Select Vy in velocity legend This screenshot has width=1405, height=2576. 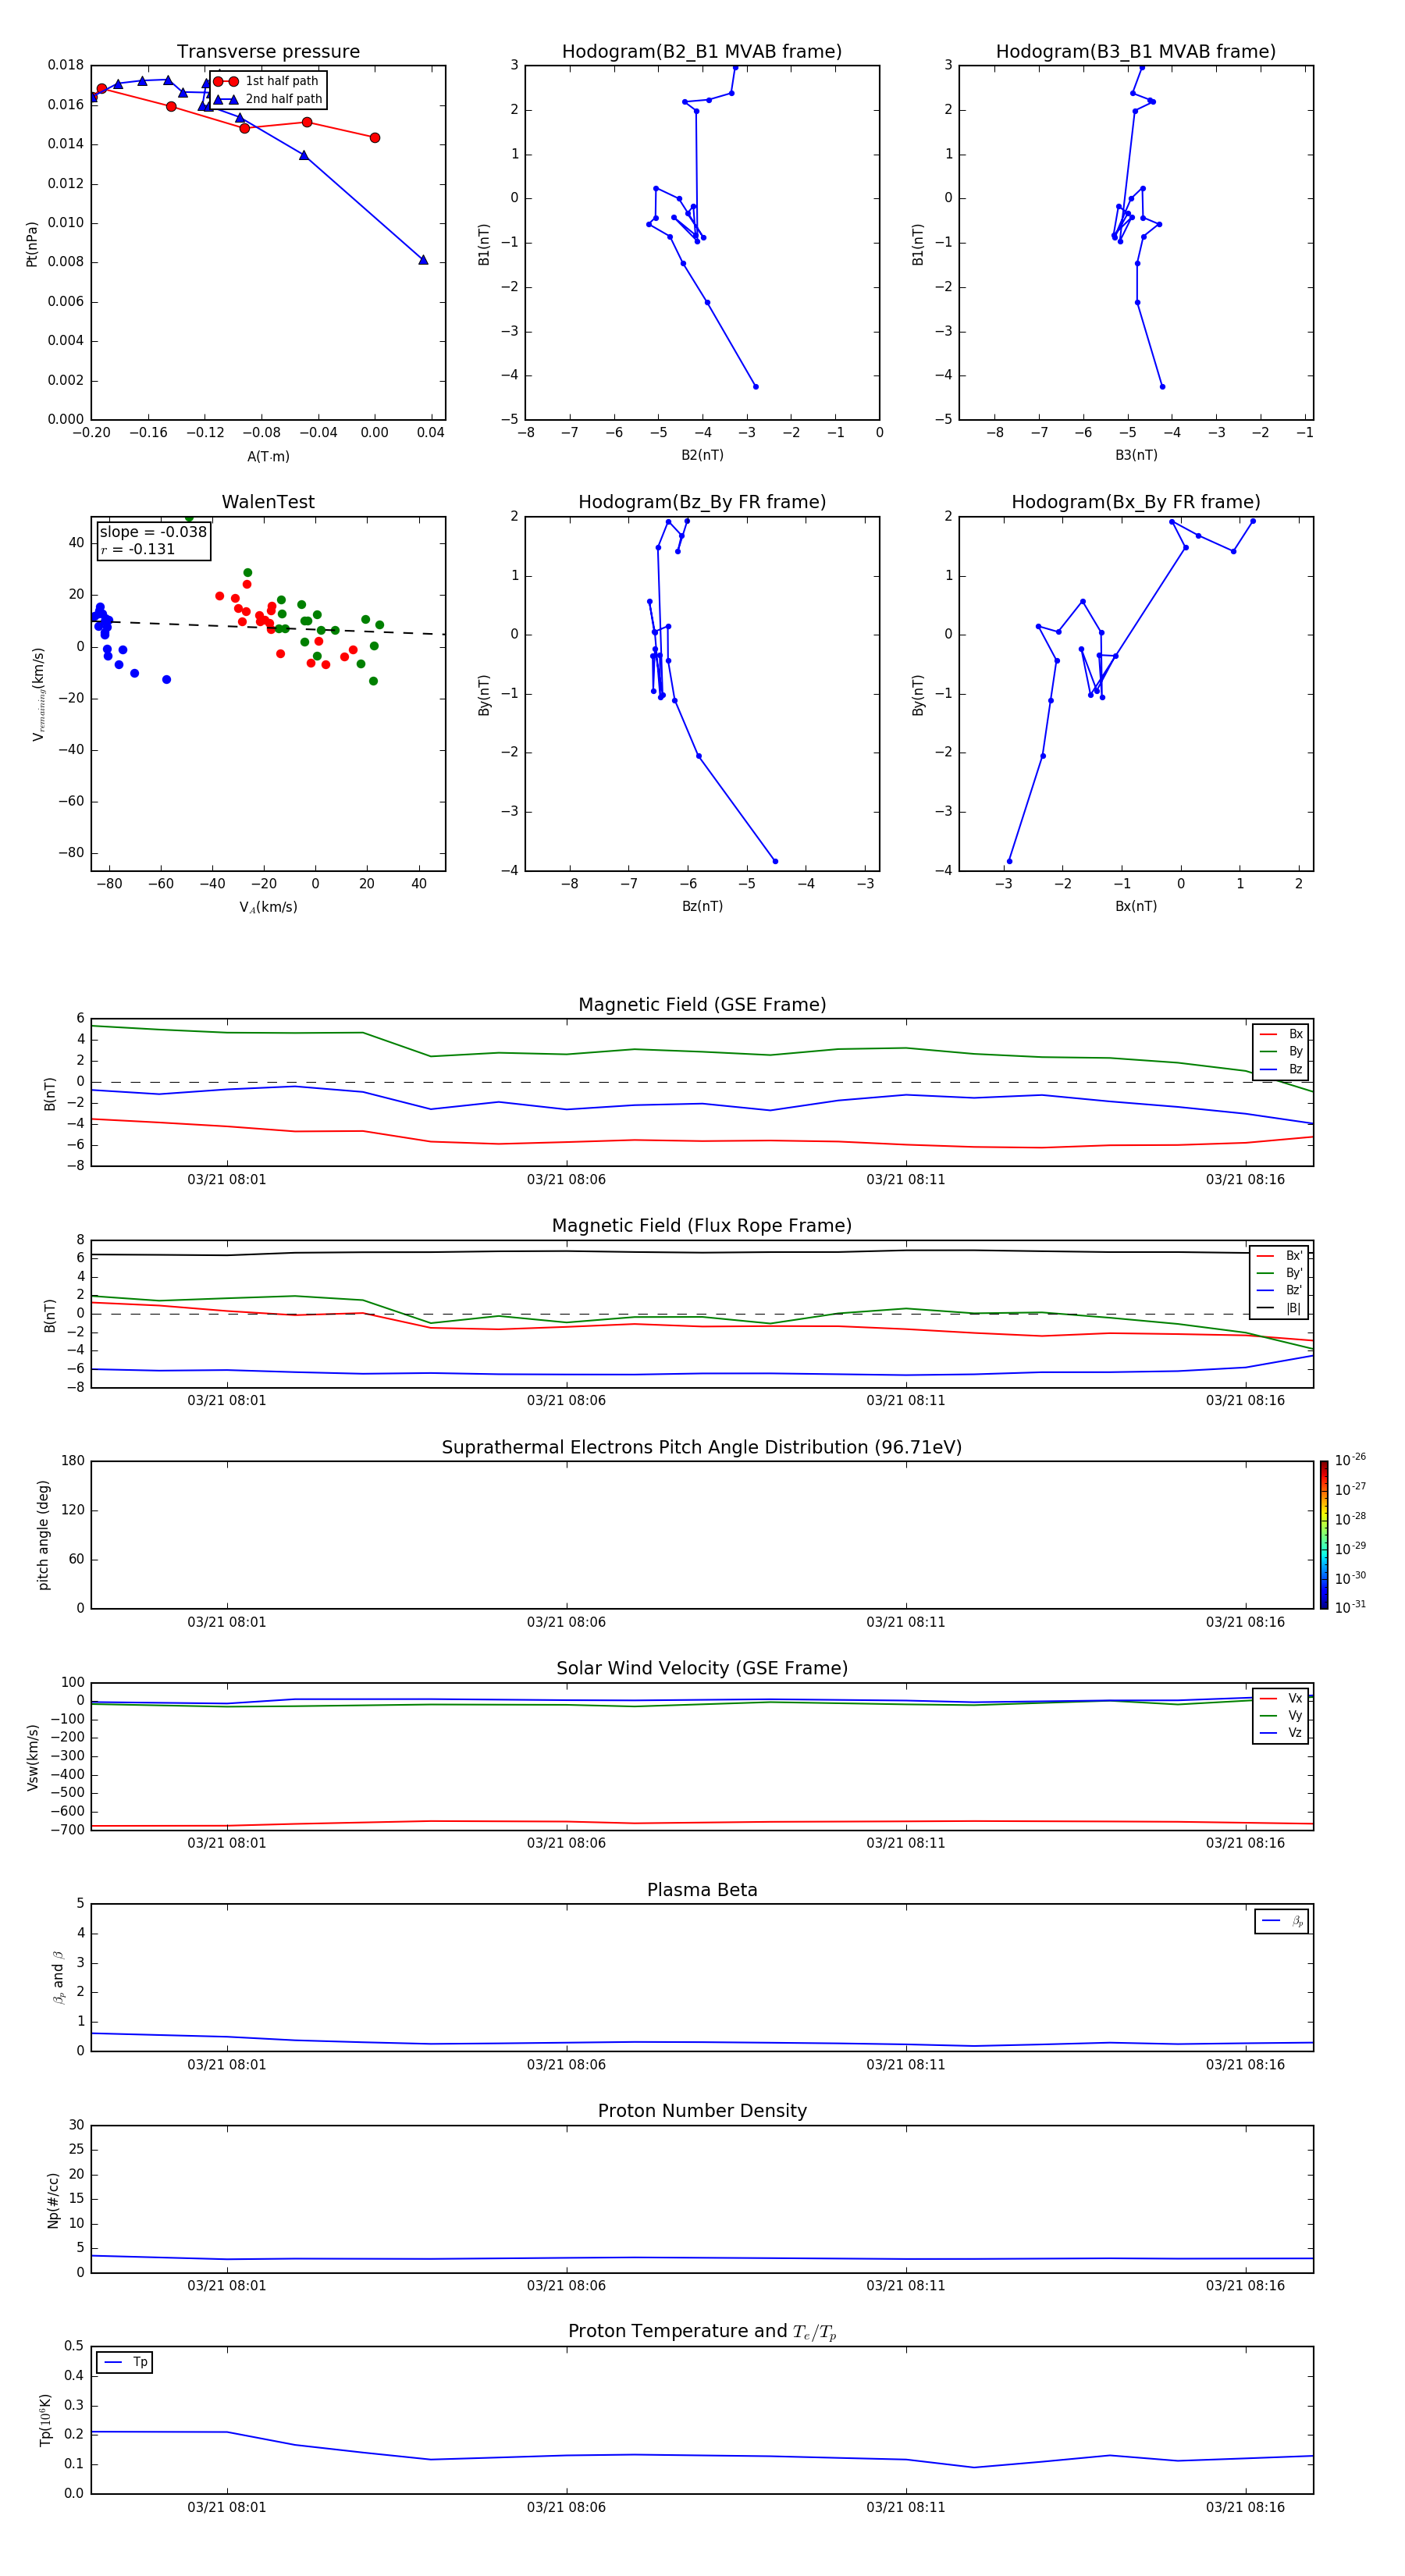click(1281, 1715)
